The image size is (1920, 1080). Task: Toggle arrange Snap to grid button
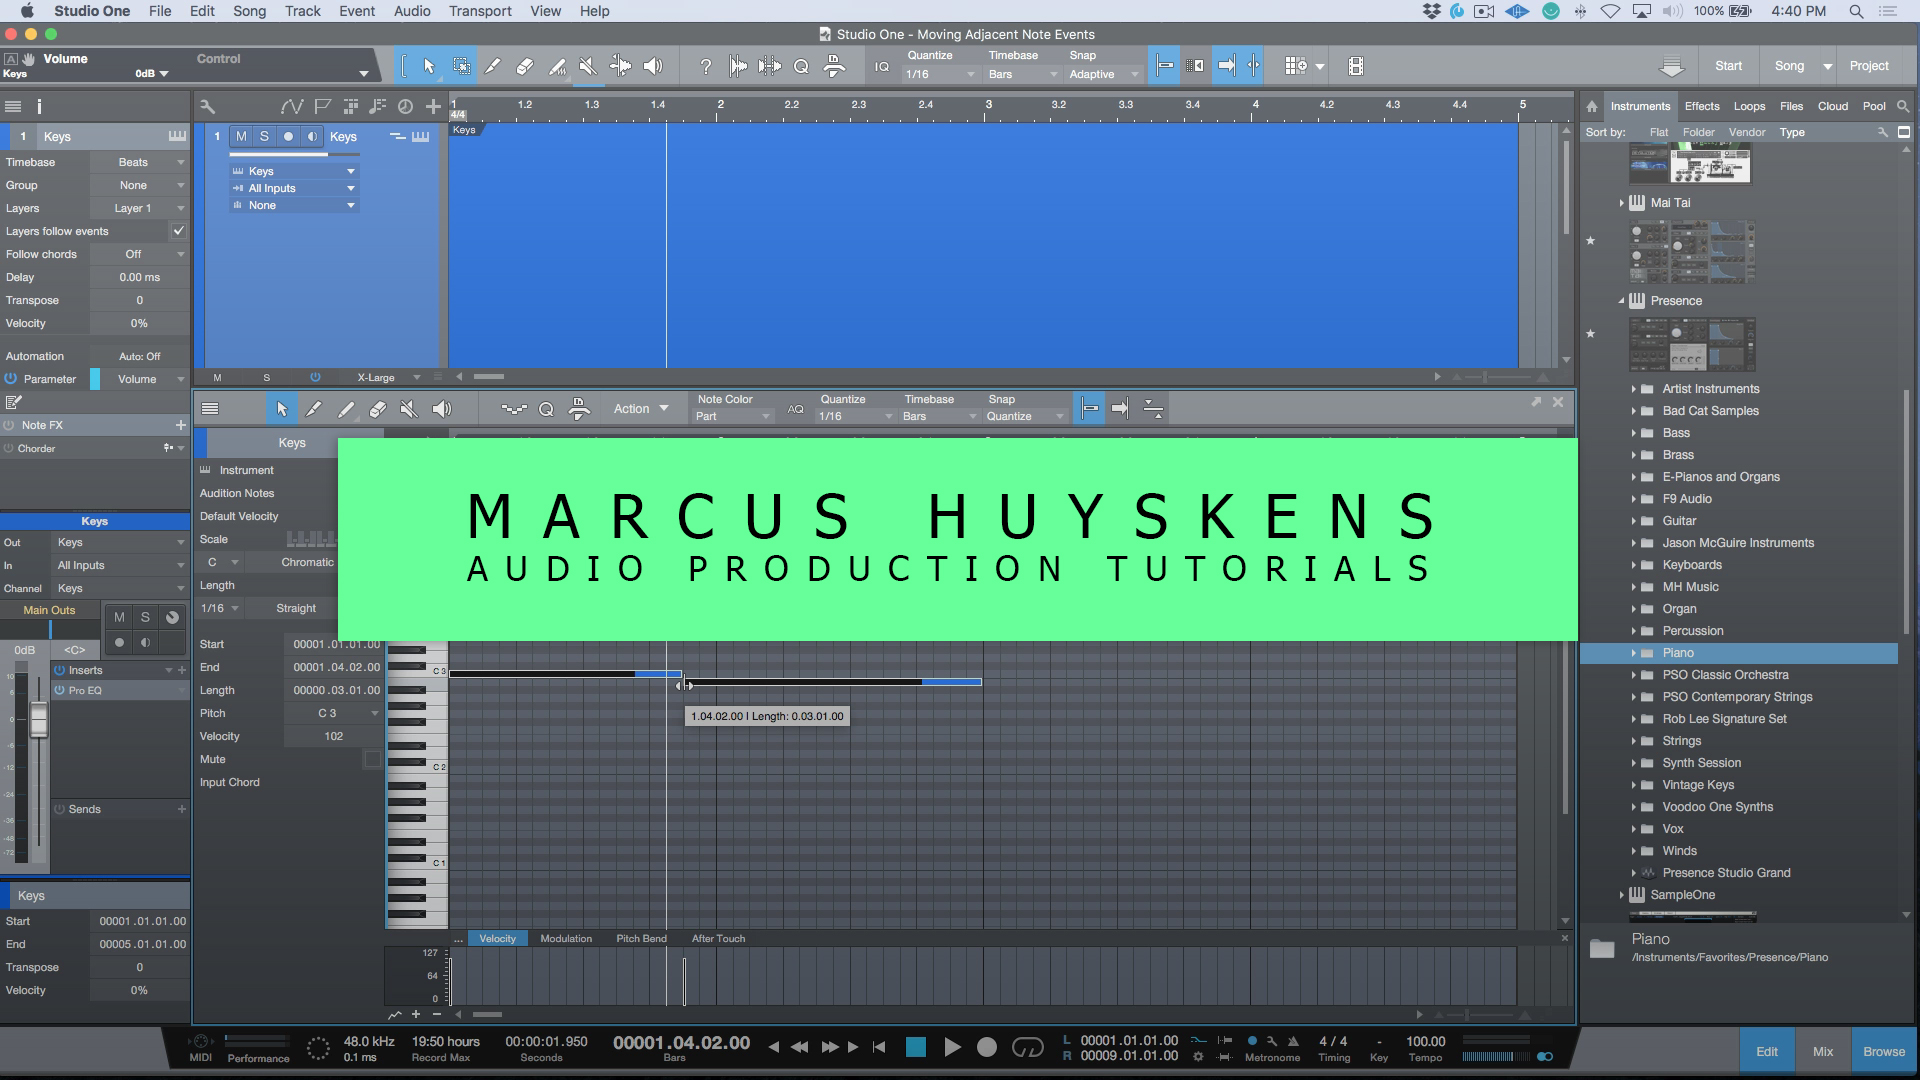(1164, 66)
